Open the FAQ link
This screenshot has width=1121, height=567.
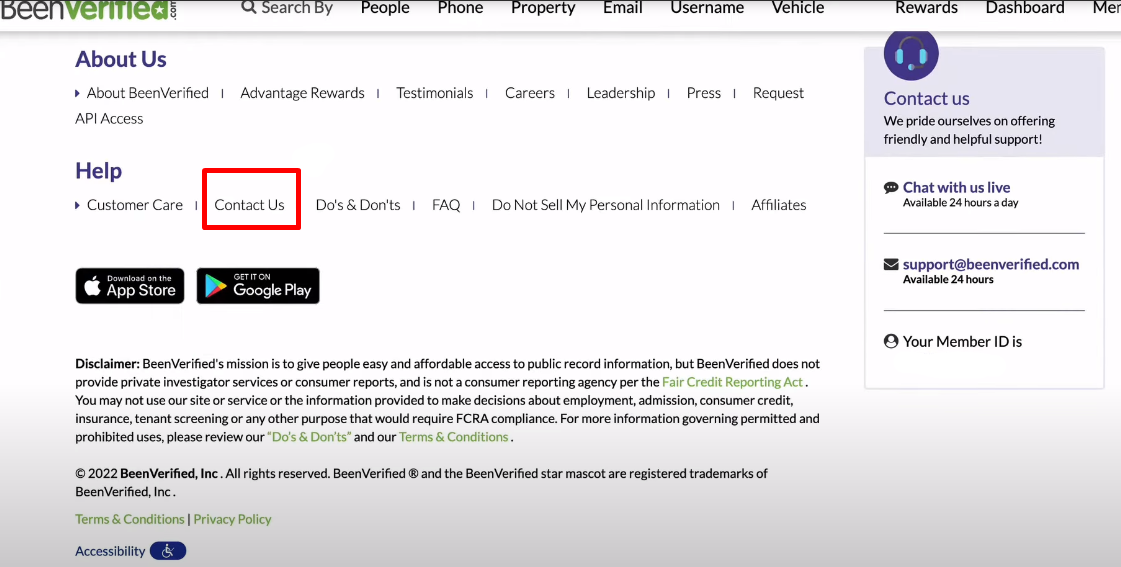446,205
